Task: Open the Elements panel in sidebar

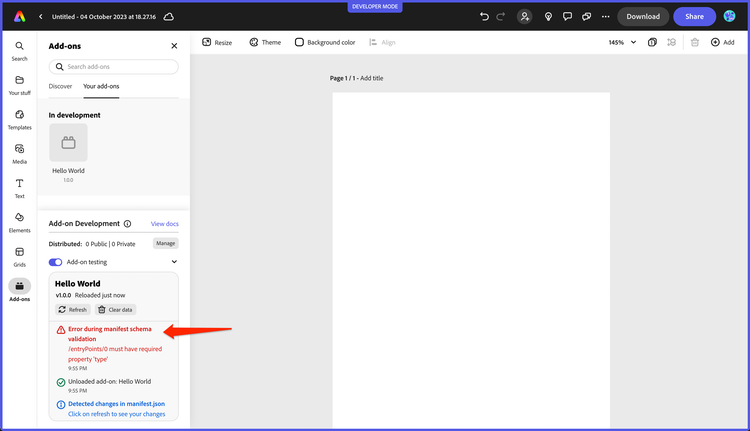Action: point(19,221)
